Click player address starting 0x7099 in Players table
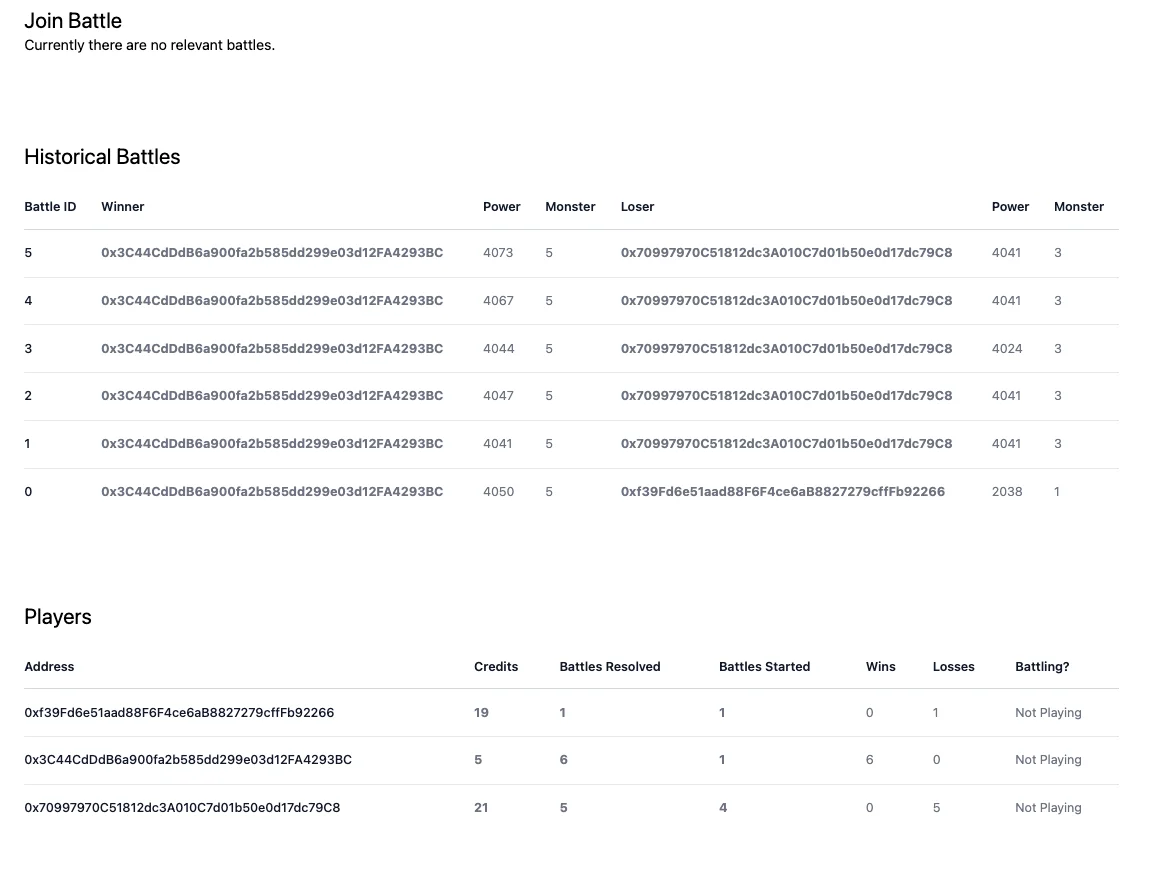 point(182,808)
